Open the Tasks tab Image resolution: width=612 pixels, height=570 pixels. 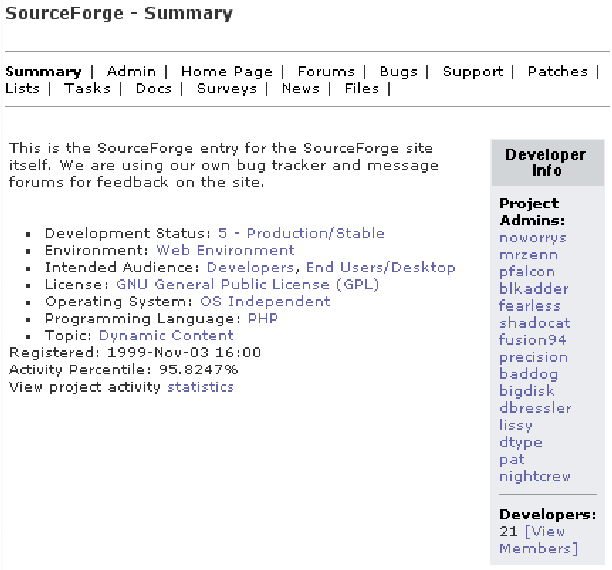pyautogui.click(x=87, y=89)
